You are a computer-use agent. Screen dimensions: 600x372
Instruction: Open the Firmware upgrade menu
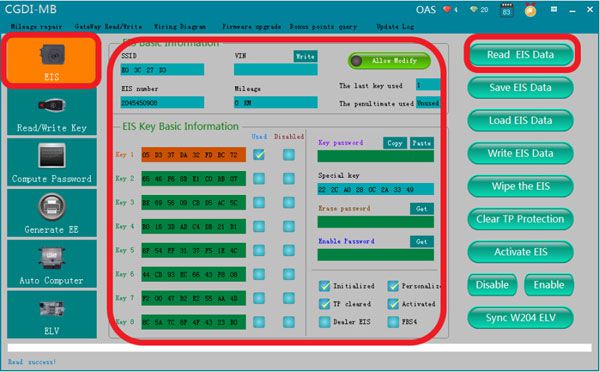[x=251, y=27]
